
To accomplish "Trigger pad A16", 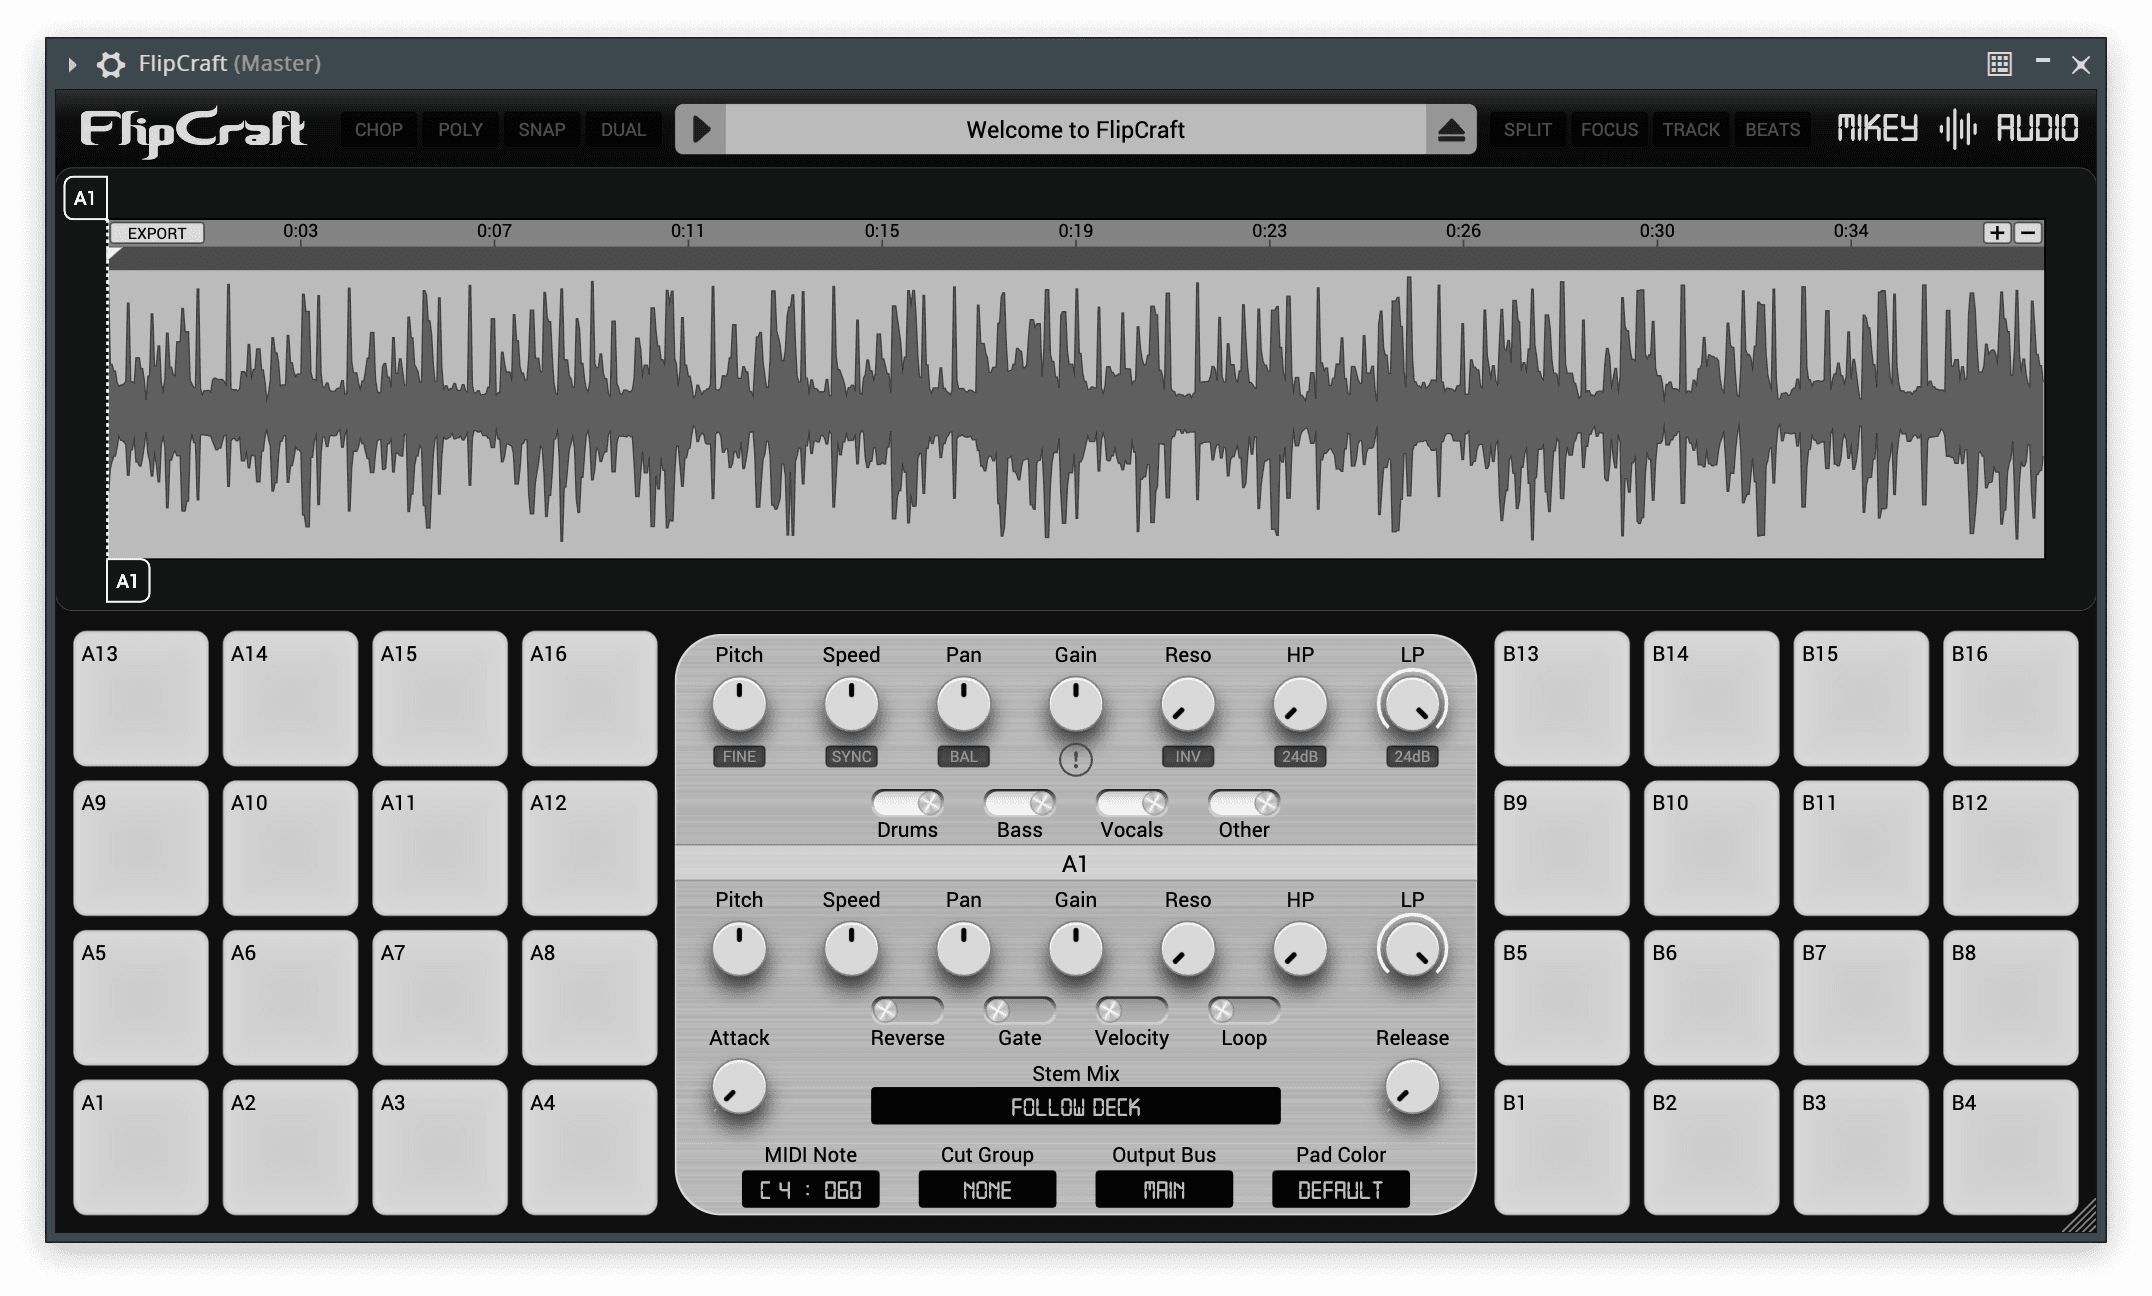I will click(590, 698).
